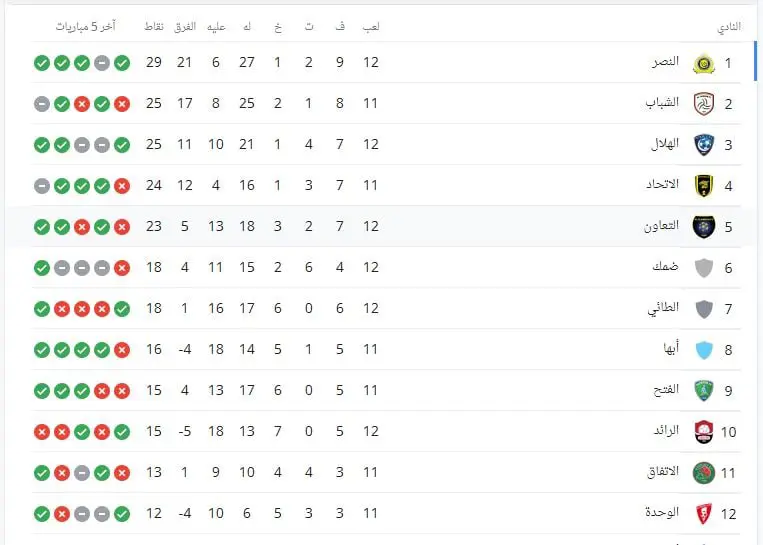Click Abha light-blue shield placeholder

pyautogui.click(x=704, y=349)
